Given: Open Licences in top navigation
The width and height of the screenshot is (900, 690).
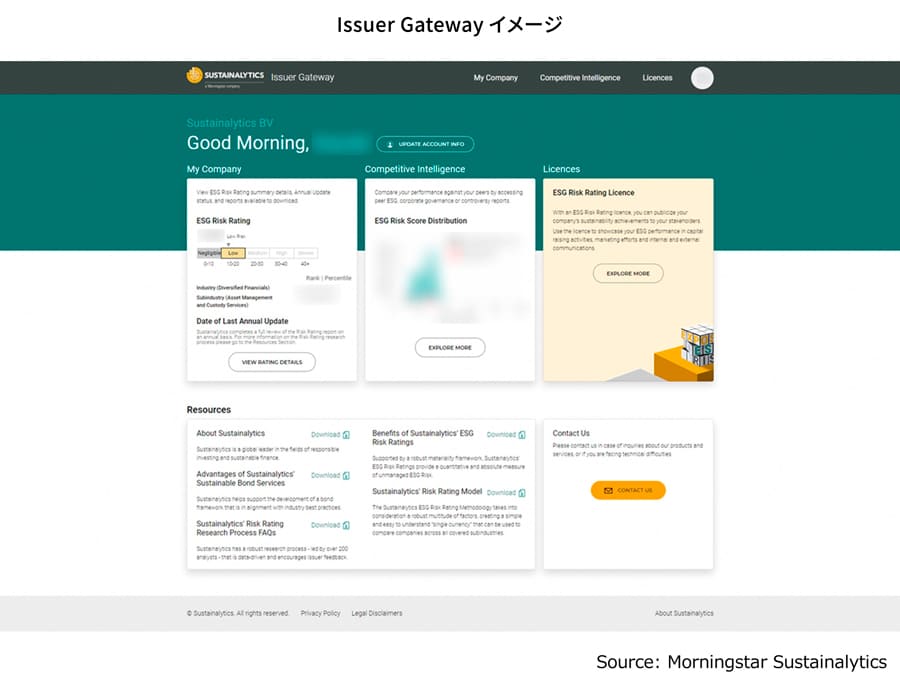Looking at the screenshot, I should pyautogui.click(x=657, y=77).
